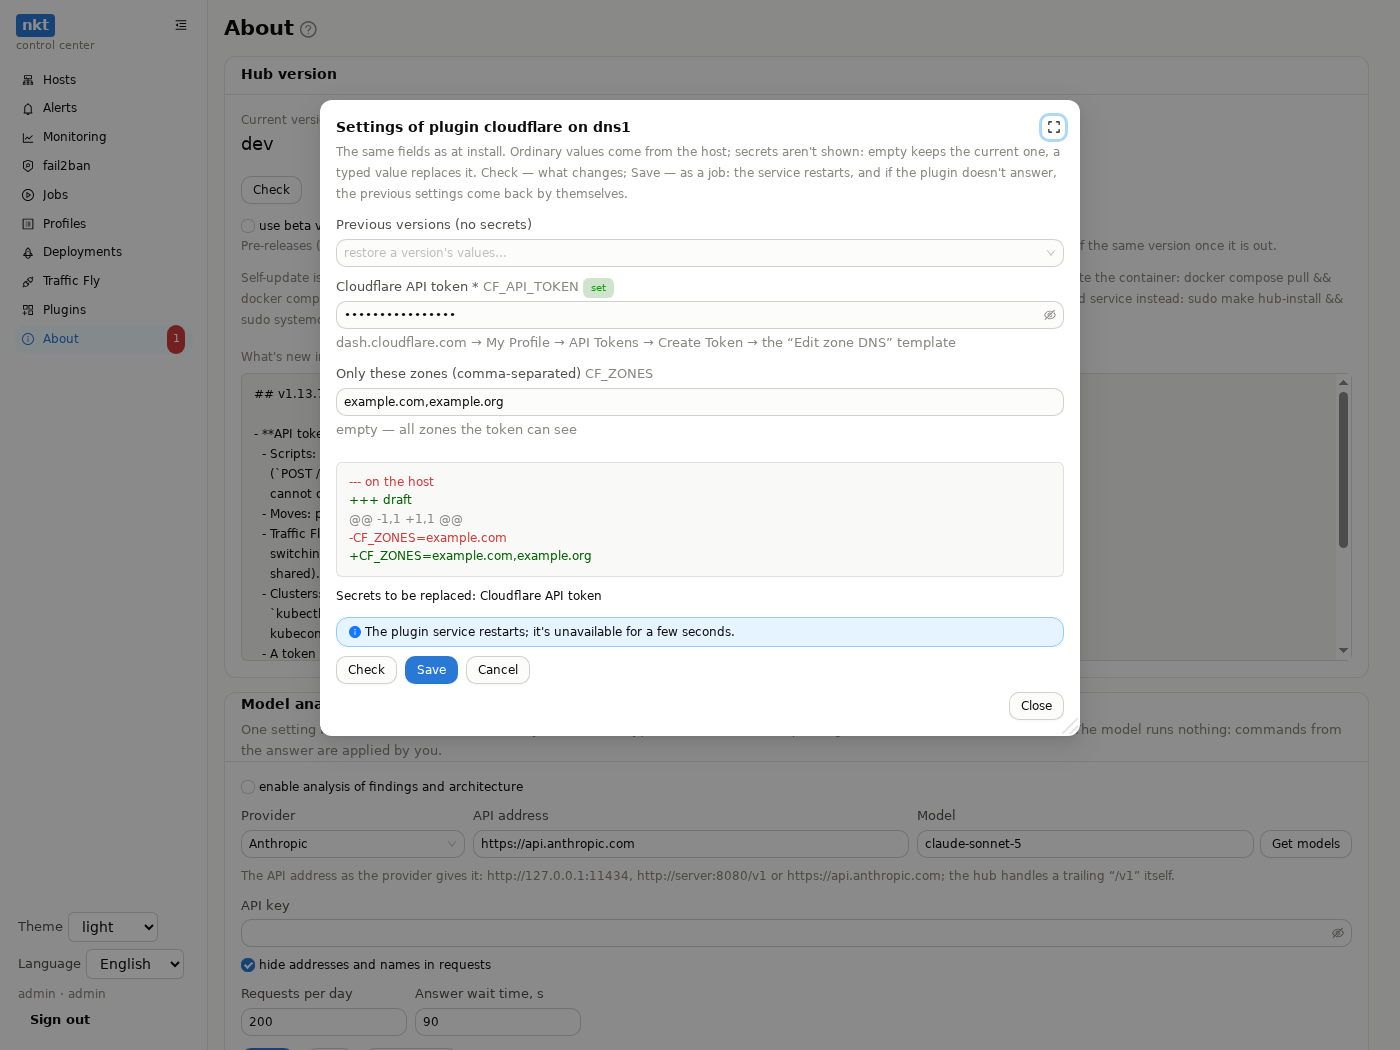Screen dimensions: 1400x1050
Task: Click the Deployments sidebar icon
Action: 28,253
